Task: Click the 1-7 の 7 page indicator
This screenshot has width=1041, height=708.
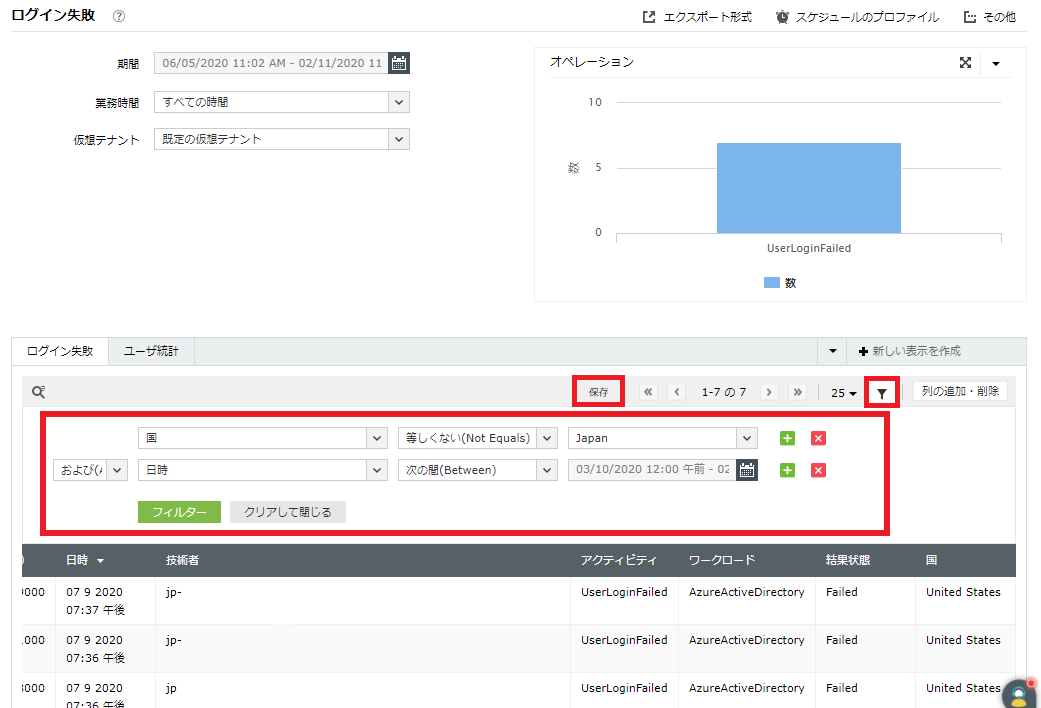Action: point(724,393)
